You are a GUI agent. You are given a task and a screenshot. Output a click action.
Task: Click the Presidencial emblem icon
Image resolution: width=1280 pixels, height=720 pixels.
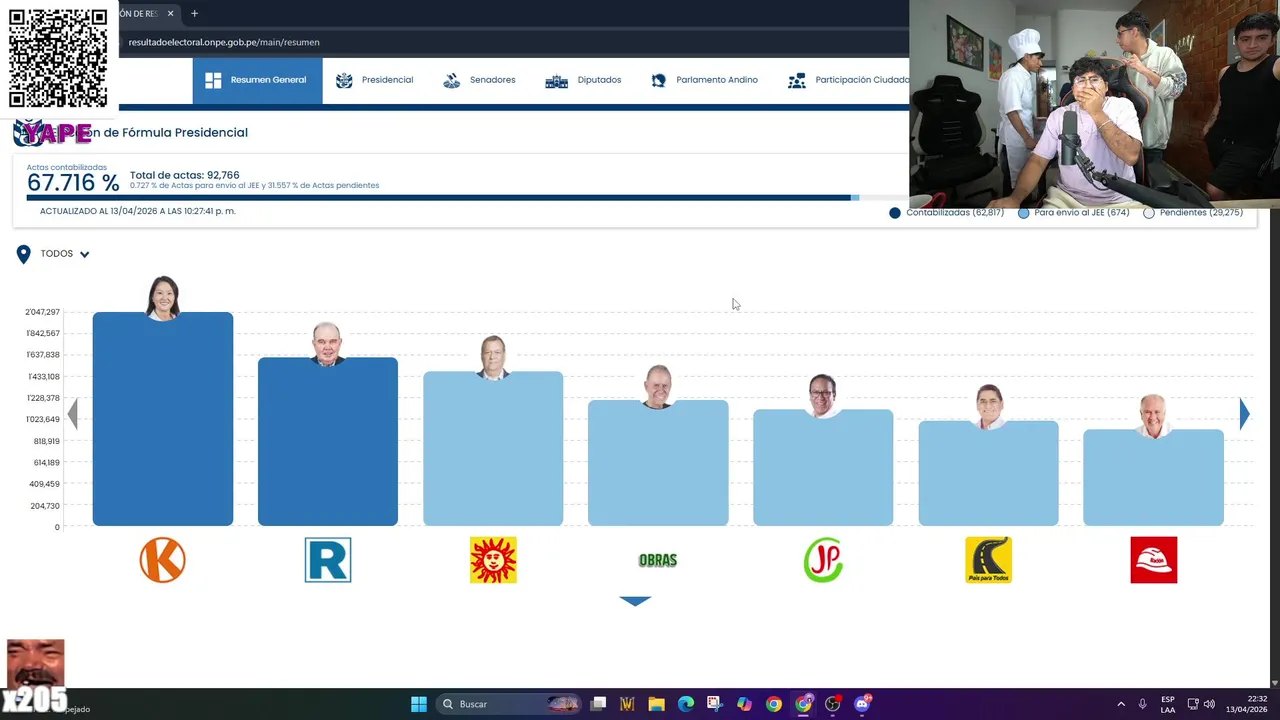point(344,80)
